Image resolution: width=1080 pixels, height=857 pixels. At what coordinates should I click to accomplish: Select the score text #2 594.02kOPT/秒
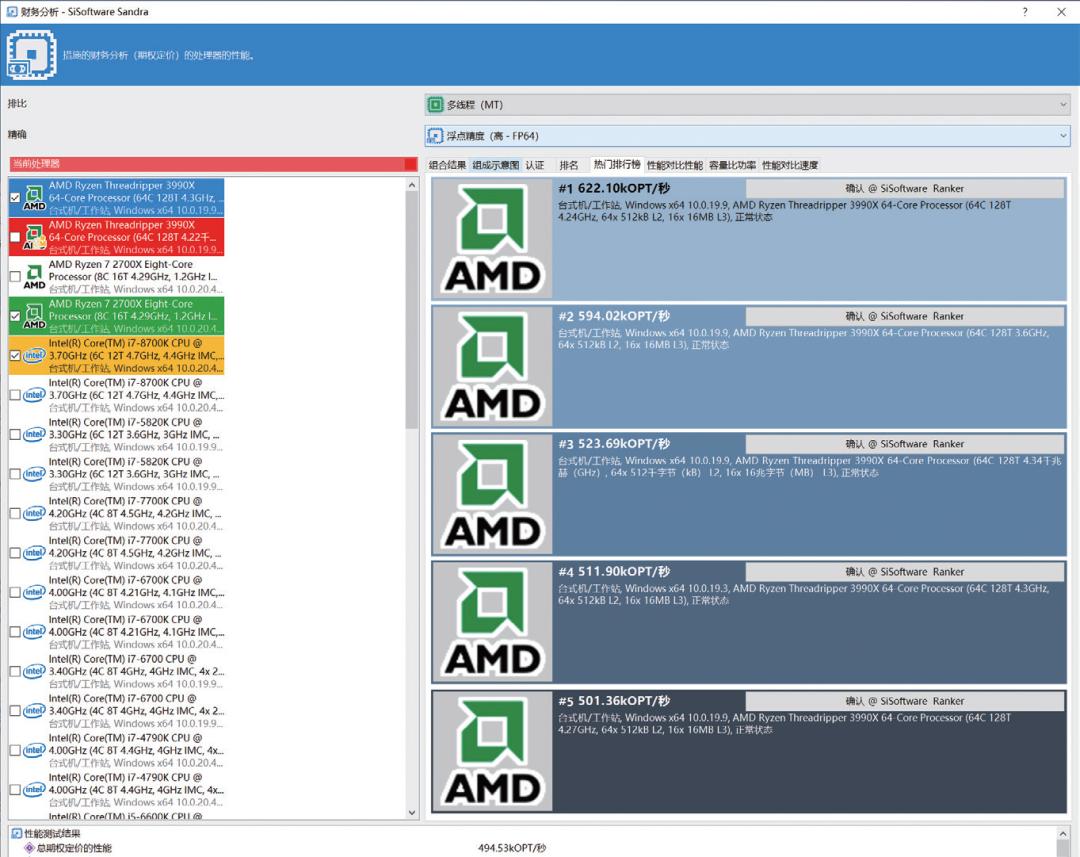[614, 316]
